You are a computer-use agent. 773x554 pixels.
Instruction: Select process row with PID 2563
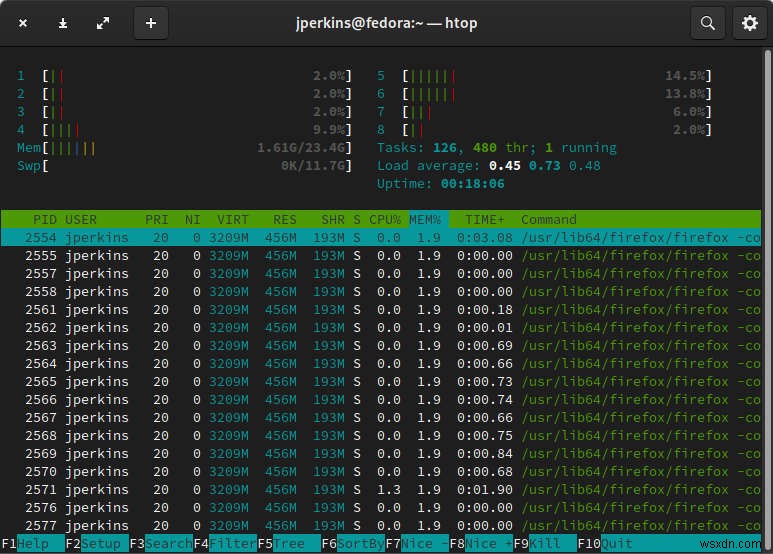tap(381, 346)
